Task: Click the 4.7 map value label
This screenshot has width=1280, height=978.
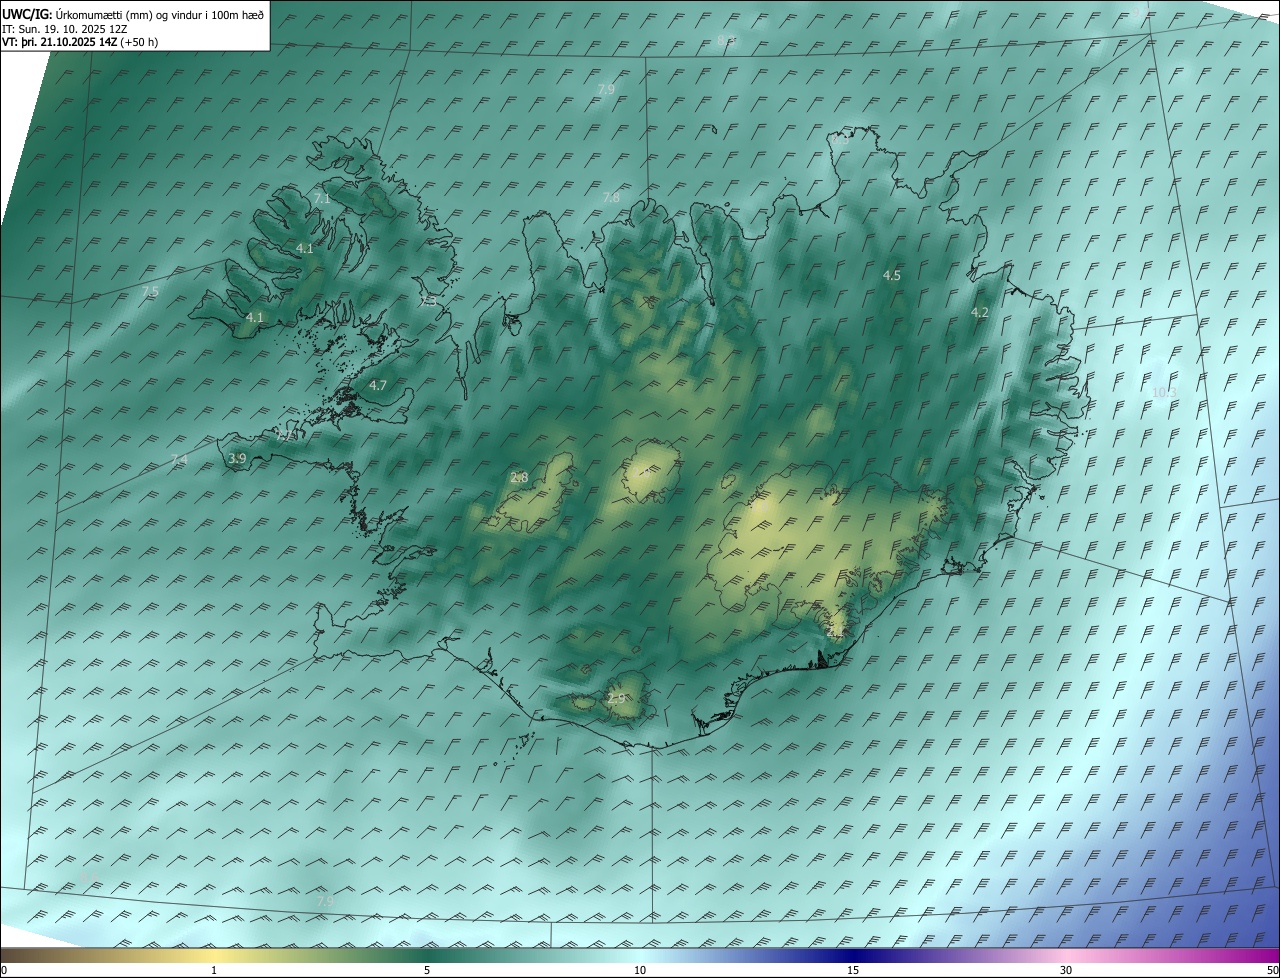Action: coord(378,385)
